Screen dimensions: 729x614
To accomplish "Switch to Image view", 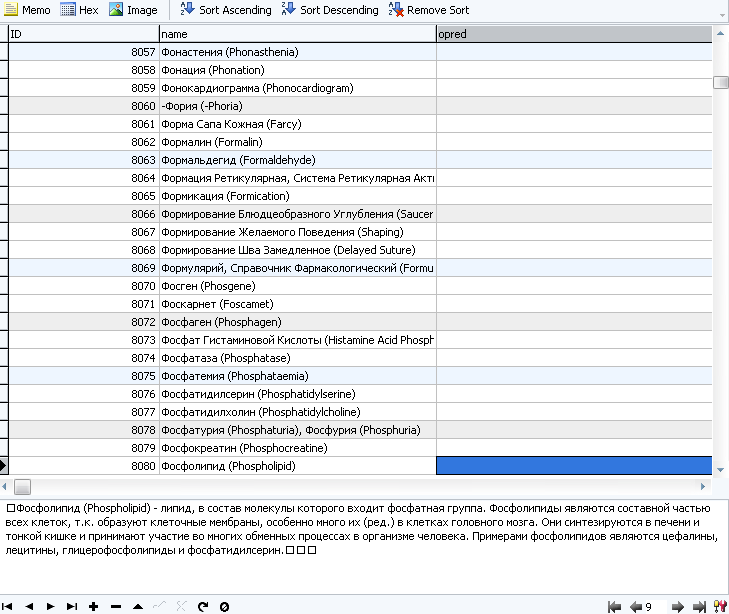I will pos(133,10).
